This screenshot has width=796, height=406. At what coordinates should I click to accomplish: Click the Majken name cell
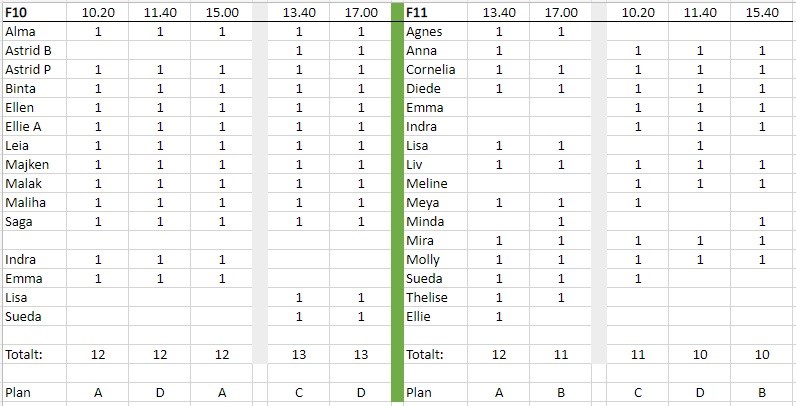coord(26,165)
